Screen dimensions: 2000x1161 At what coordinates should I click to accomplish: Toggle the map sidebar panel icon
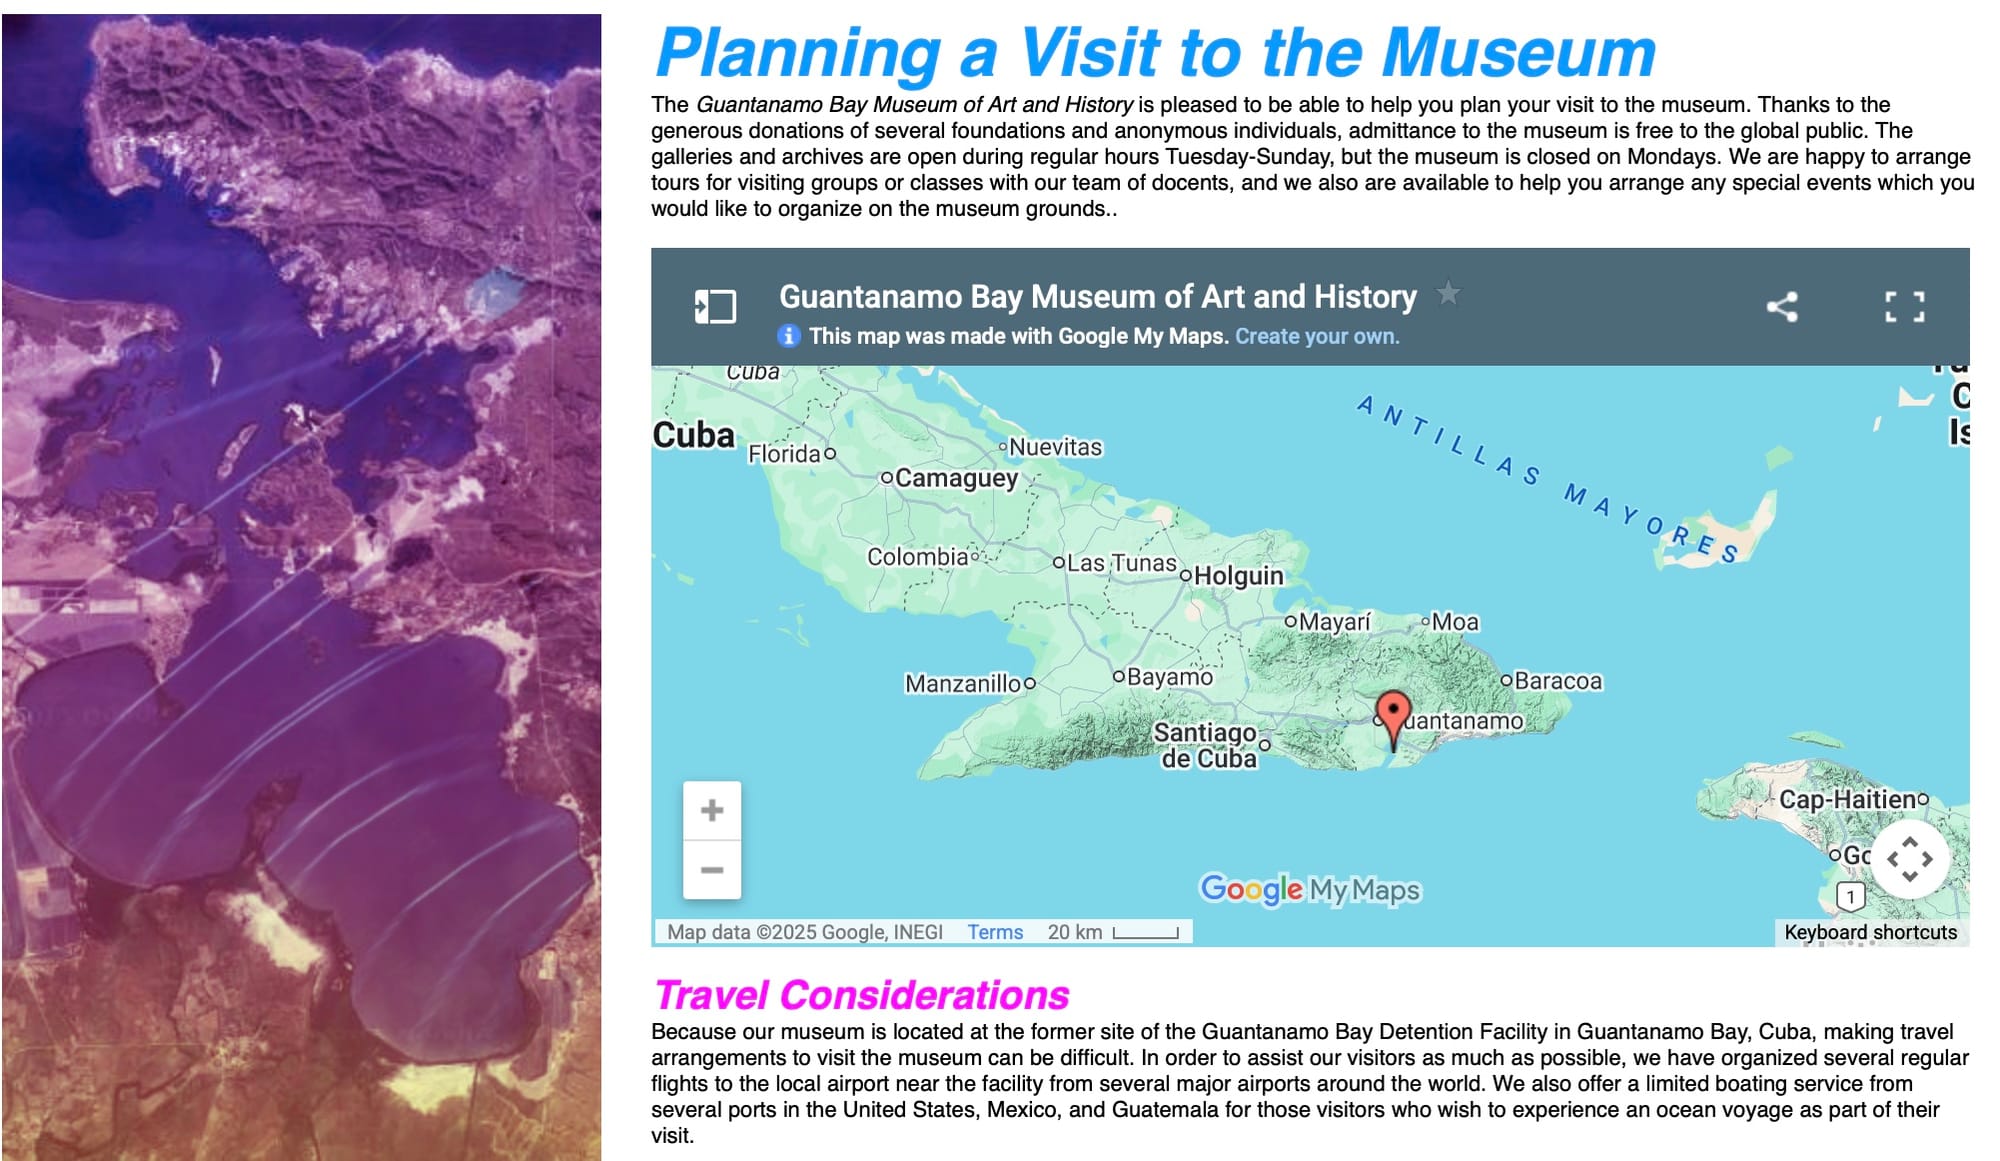pos(715,306)
